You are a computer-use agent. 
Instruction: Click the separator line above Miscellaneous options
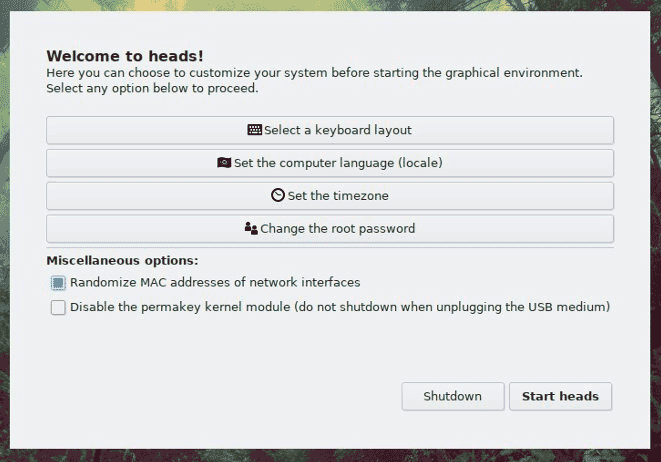coord(330,248)
